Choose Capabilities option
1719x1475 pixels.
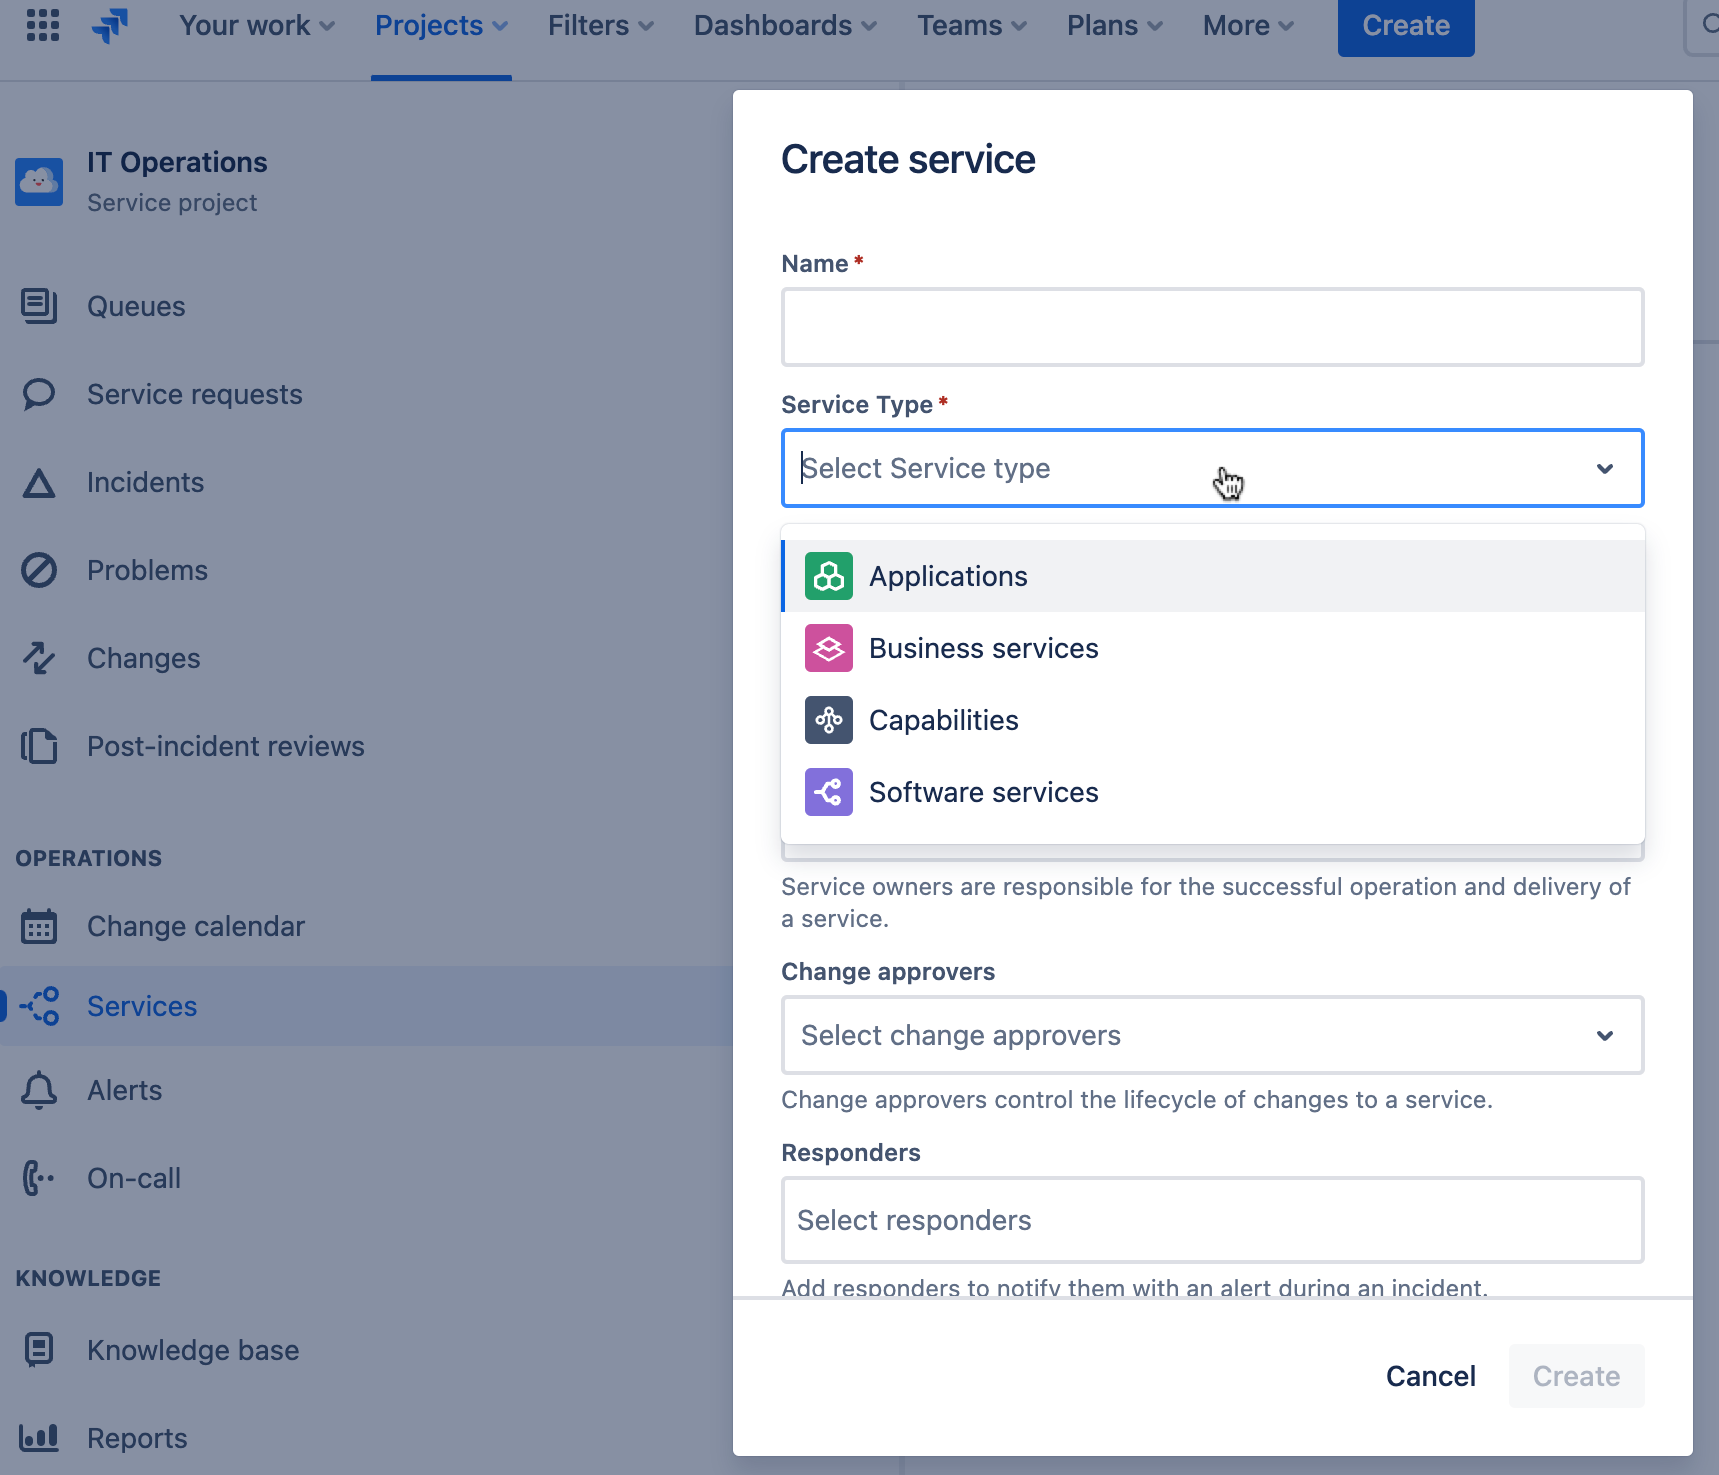[x=1212, y=720]
